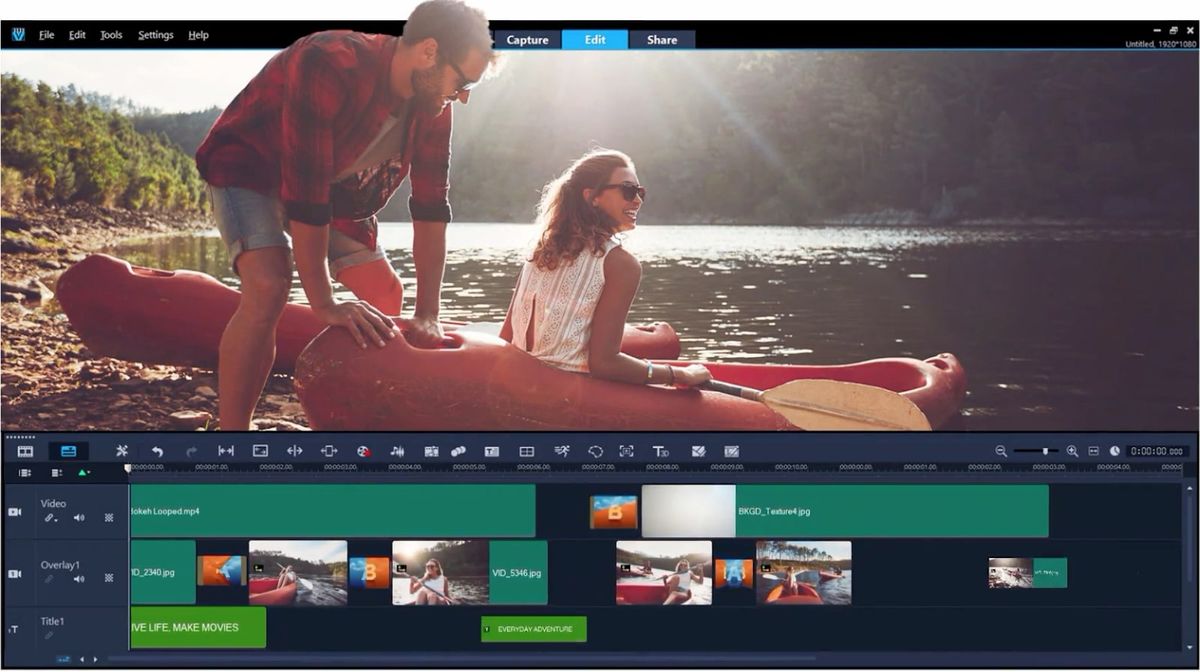Click the Slide tool icon
This screenshot has width=1200, height=672.
[329, 452]
